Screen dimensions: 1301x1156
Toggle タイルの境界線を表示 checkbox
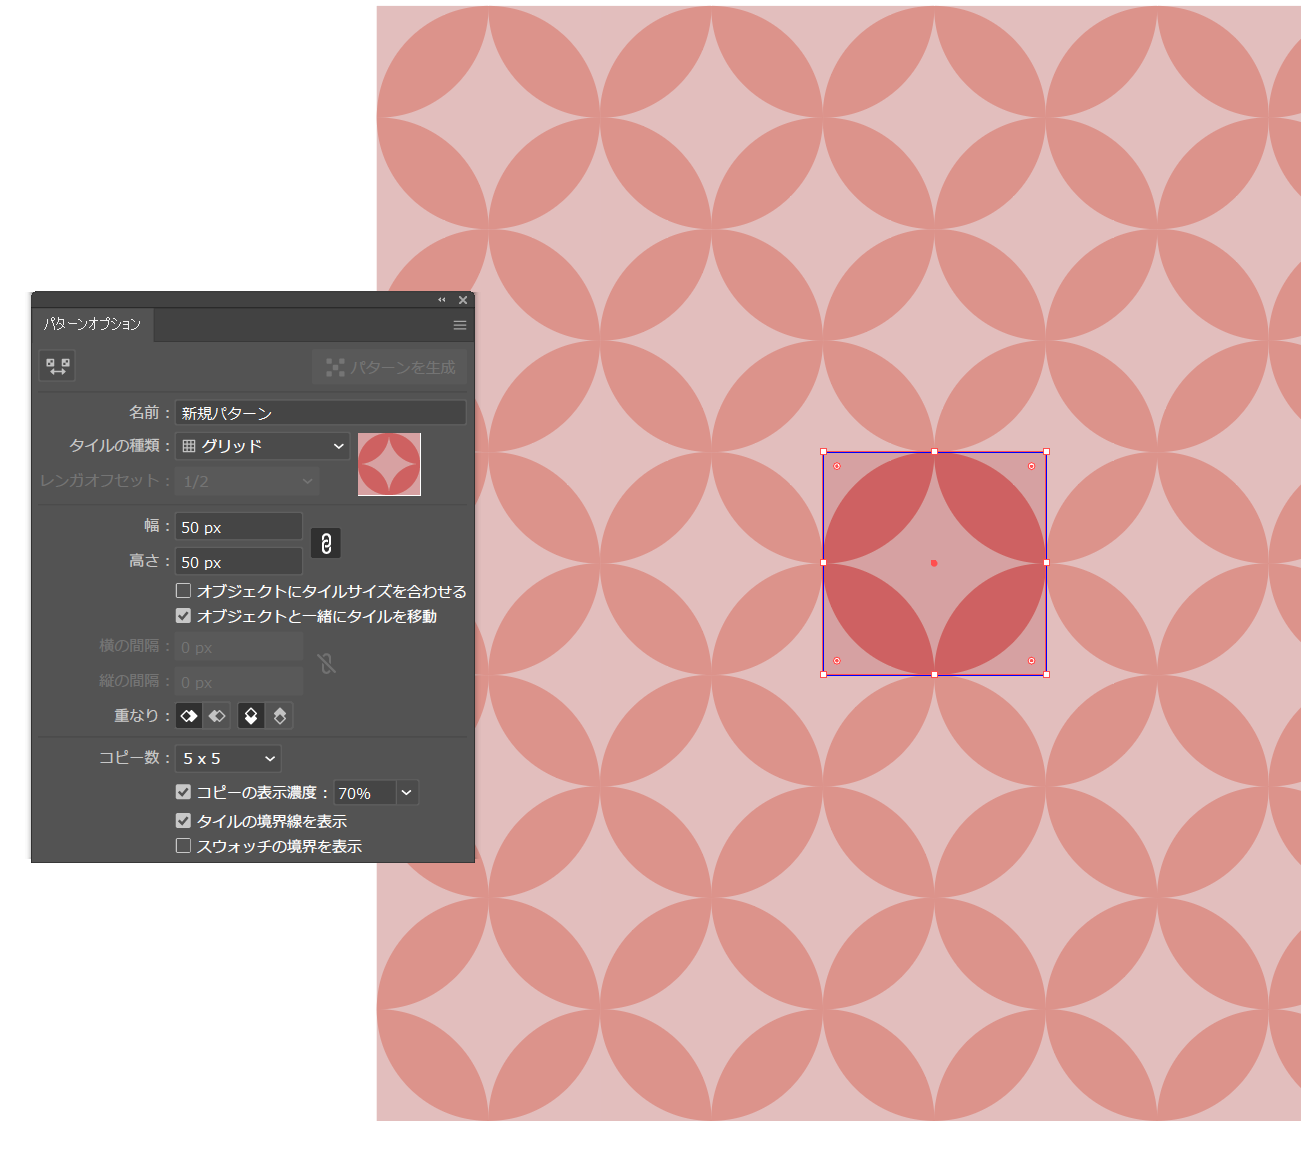point(183,821)
